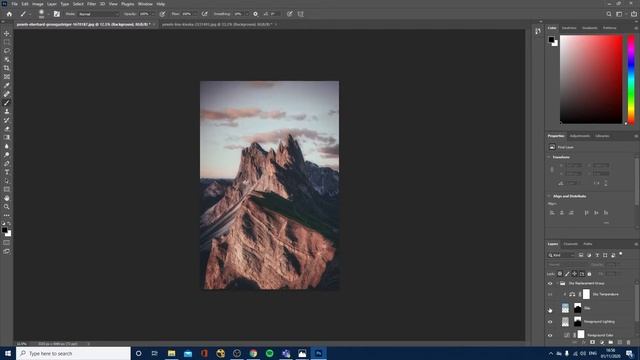Select the Crop tool
This screenshot has height=360, width=640.
[7, 68]
